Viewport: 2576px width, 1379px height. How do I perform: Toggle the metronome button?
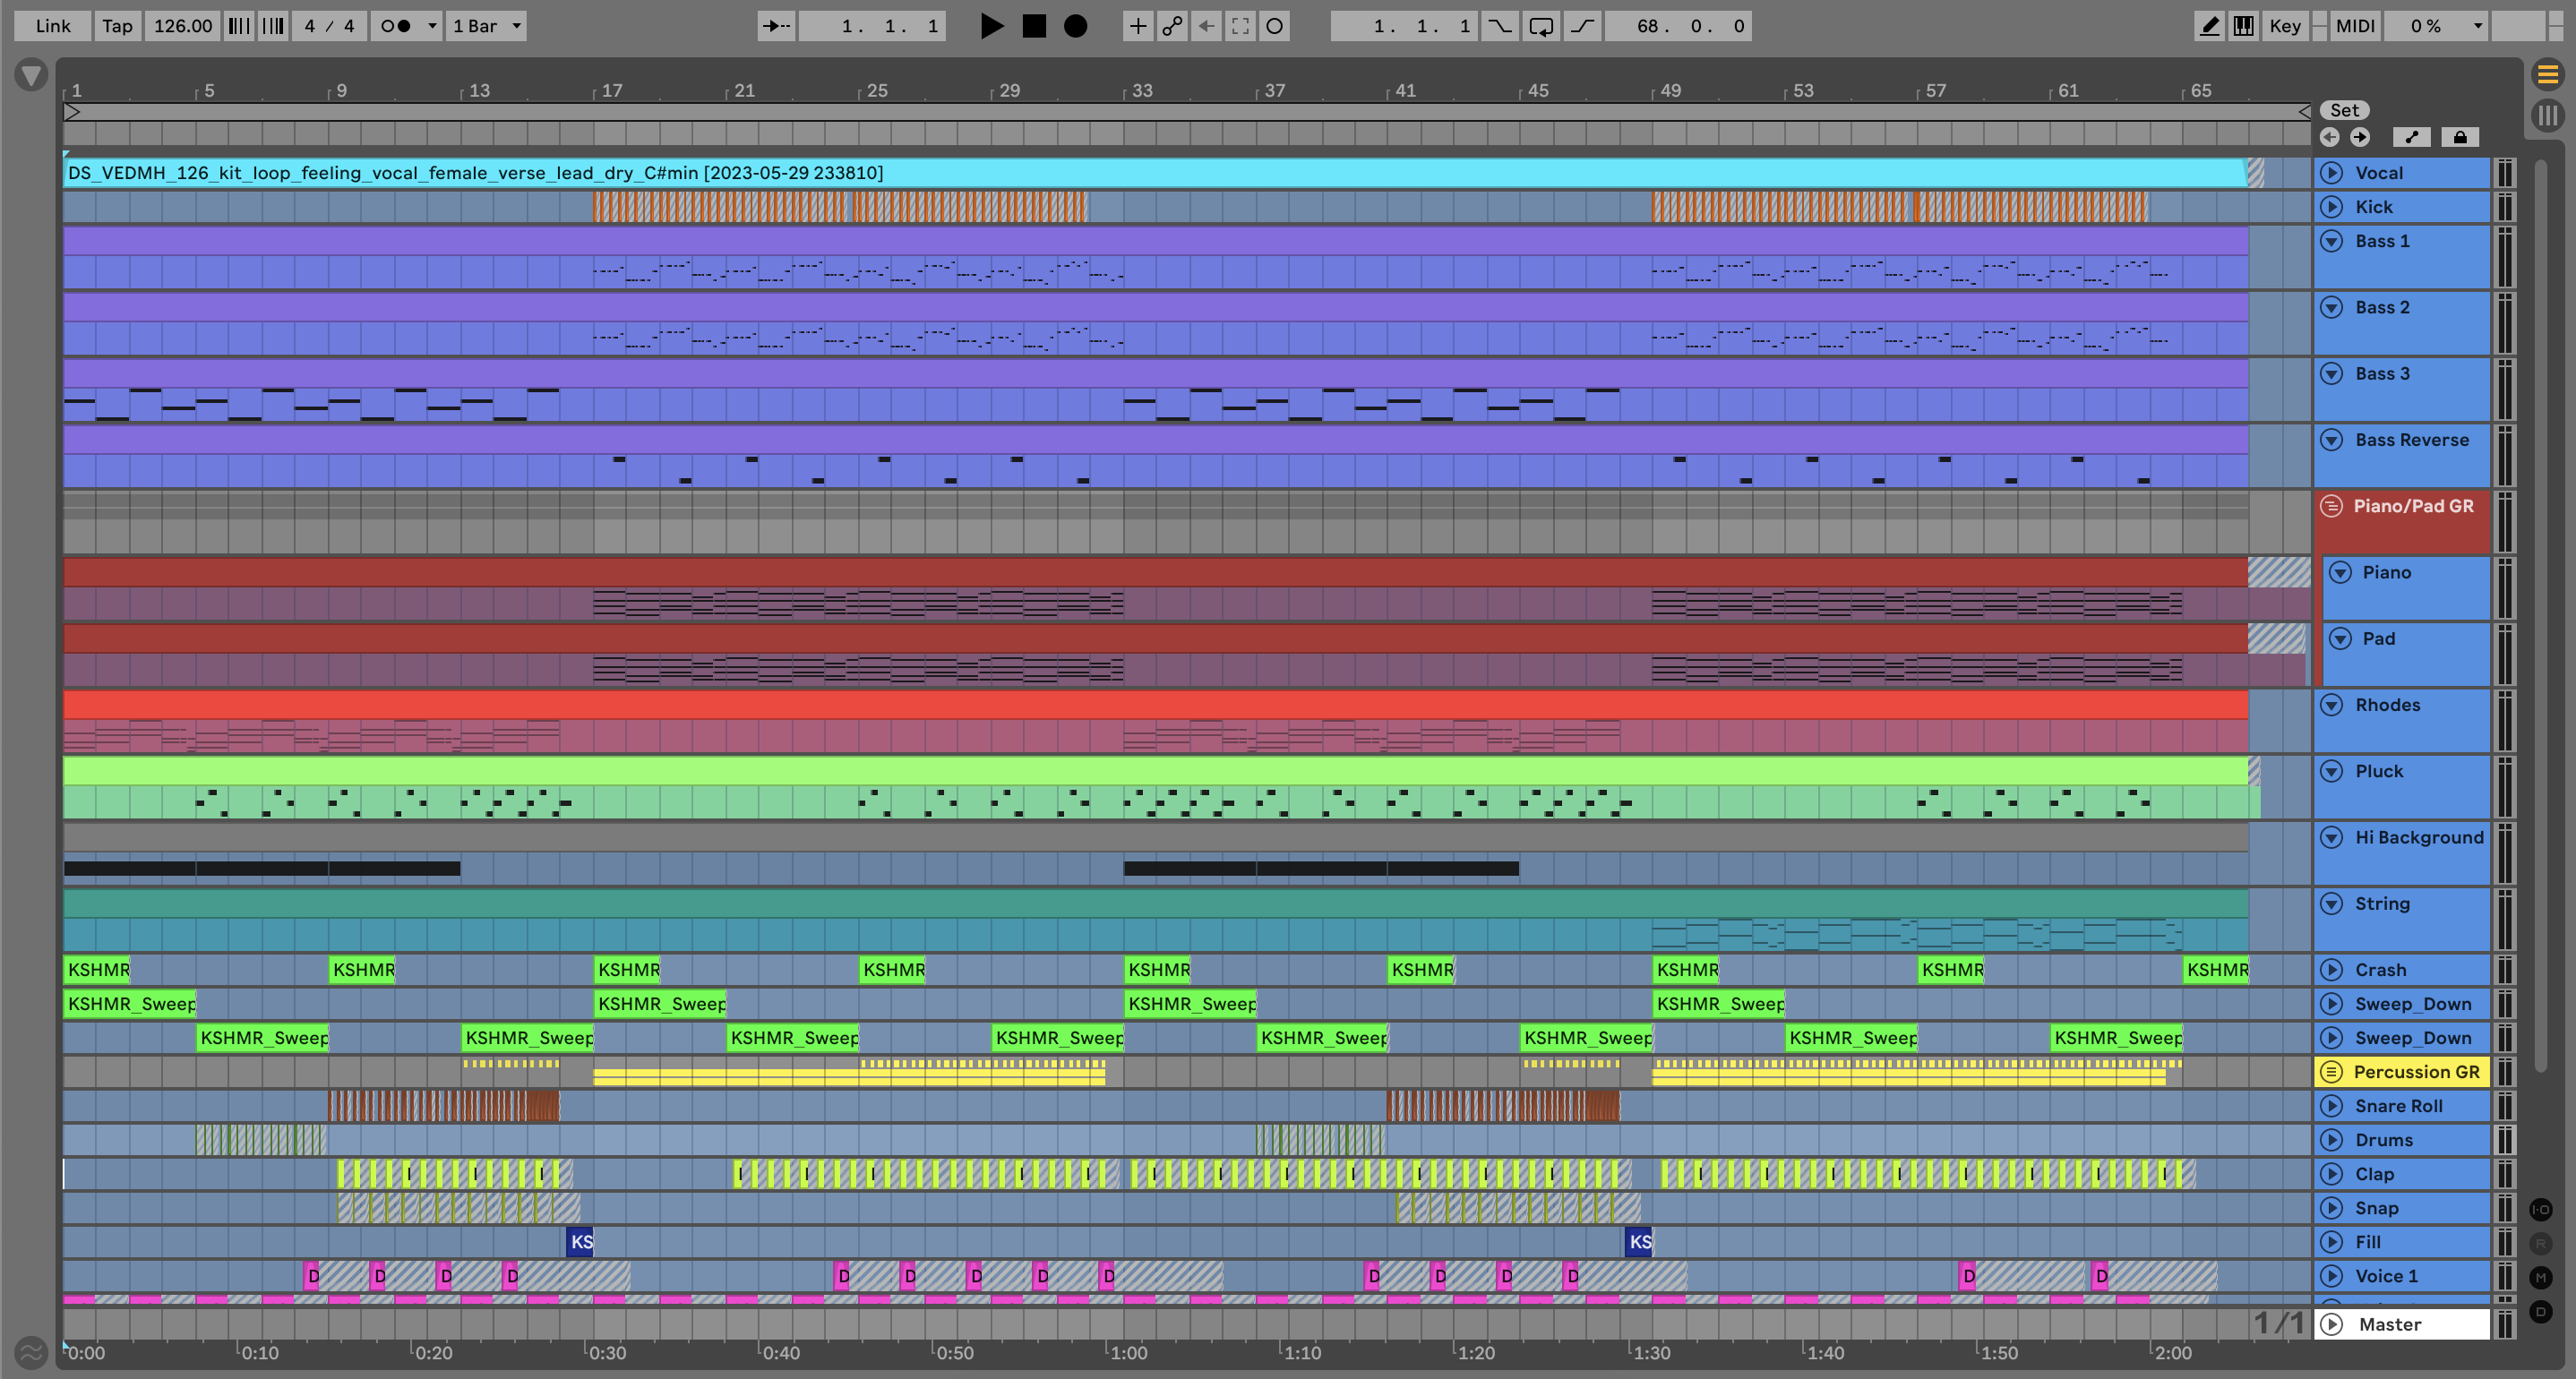(397, 26)
